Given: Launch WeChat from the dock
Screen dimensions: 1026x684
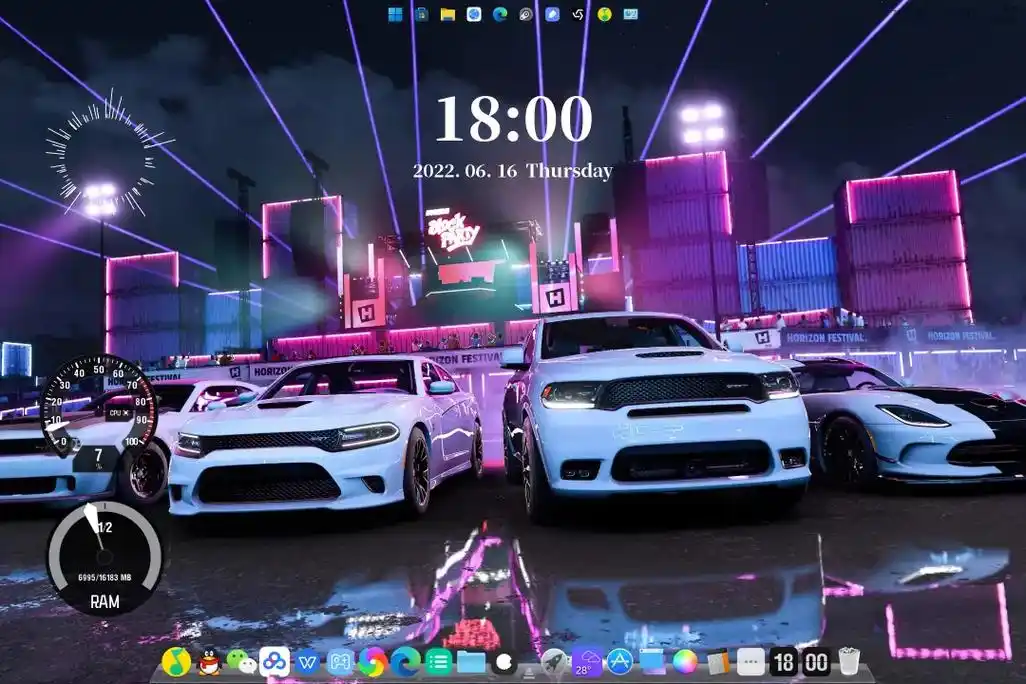Looking at the screenshot, I should point(239,662).
